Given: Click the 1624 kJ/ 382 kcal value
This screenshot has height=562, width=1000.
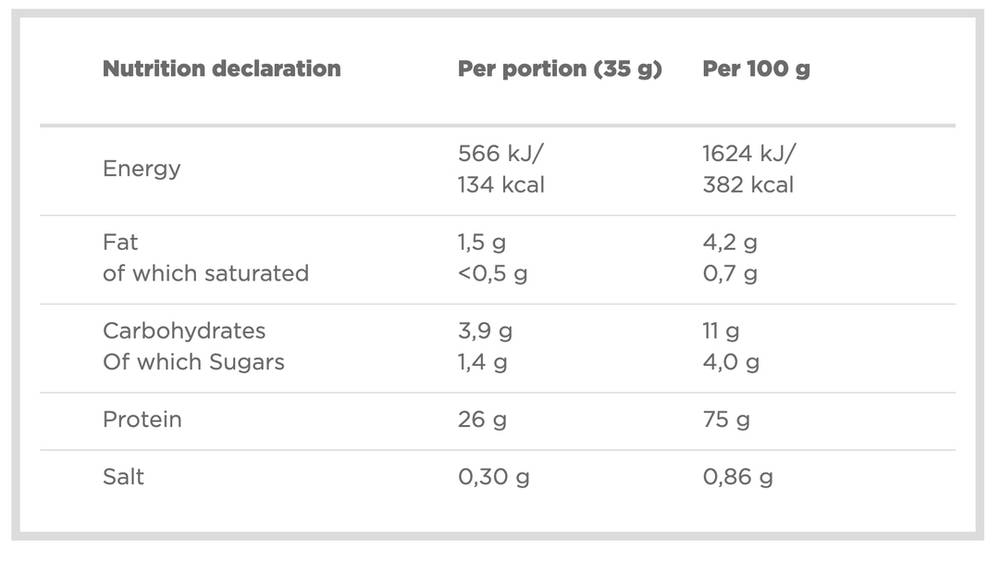Looking at the screenshot, I should pyautogui.click(x=749, y=169).
